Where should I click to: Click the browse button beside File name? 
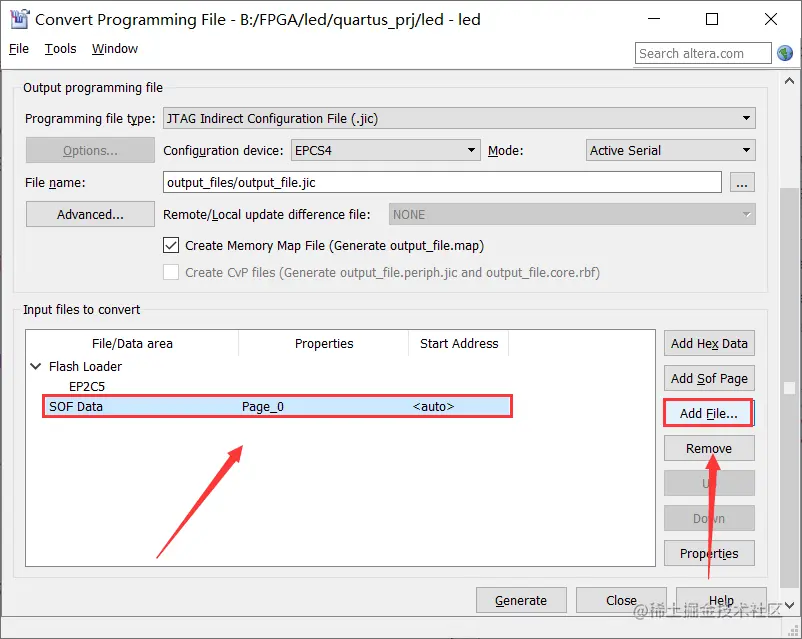pyautogui.click(x=742, y=183)
